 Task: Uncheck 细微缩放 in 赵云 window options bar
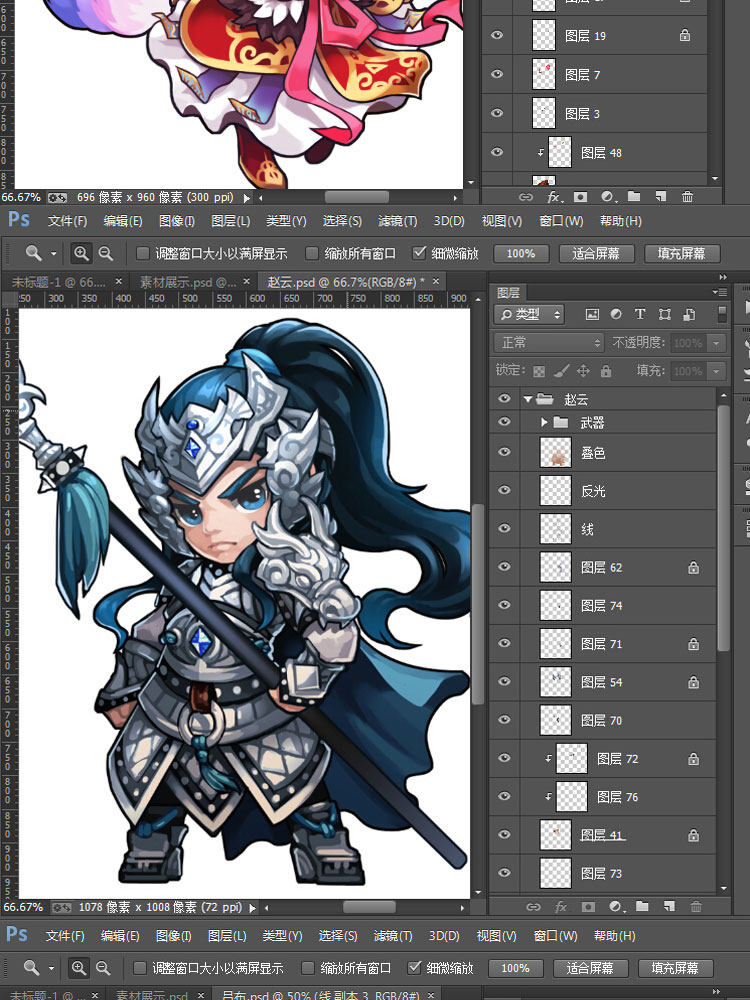click(419, 253)
